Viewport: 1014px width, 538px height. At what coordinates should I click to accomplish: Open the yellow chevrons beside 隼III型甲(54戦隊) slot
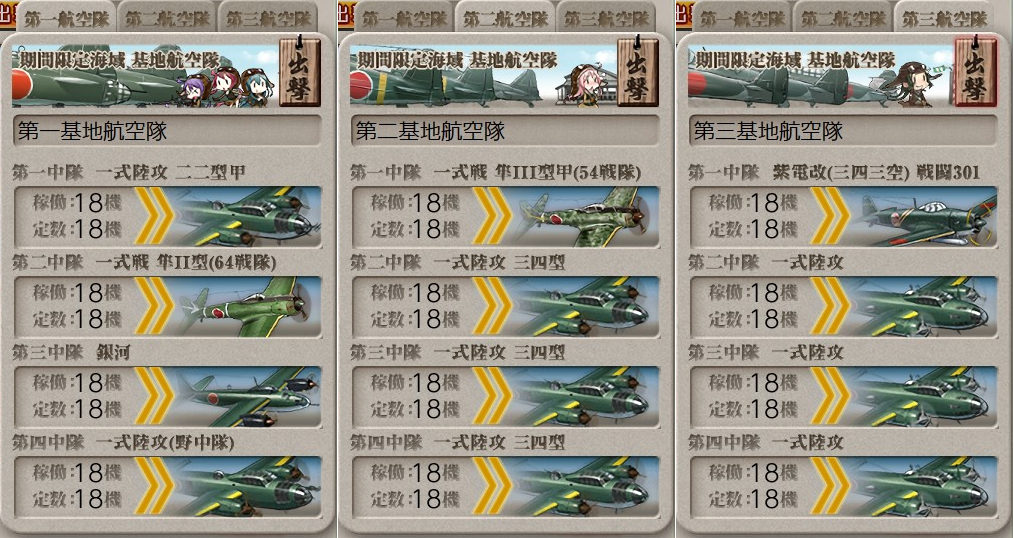(x=492, y=216)
